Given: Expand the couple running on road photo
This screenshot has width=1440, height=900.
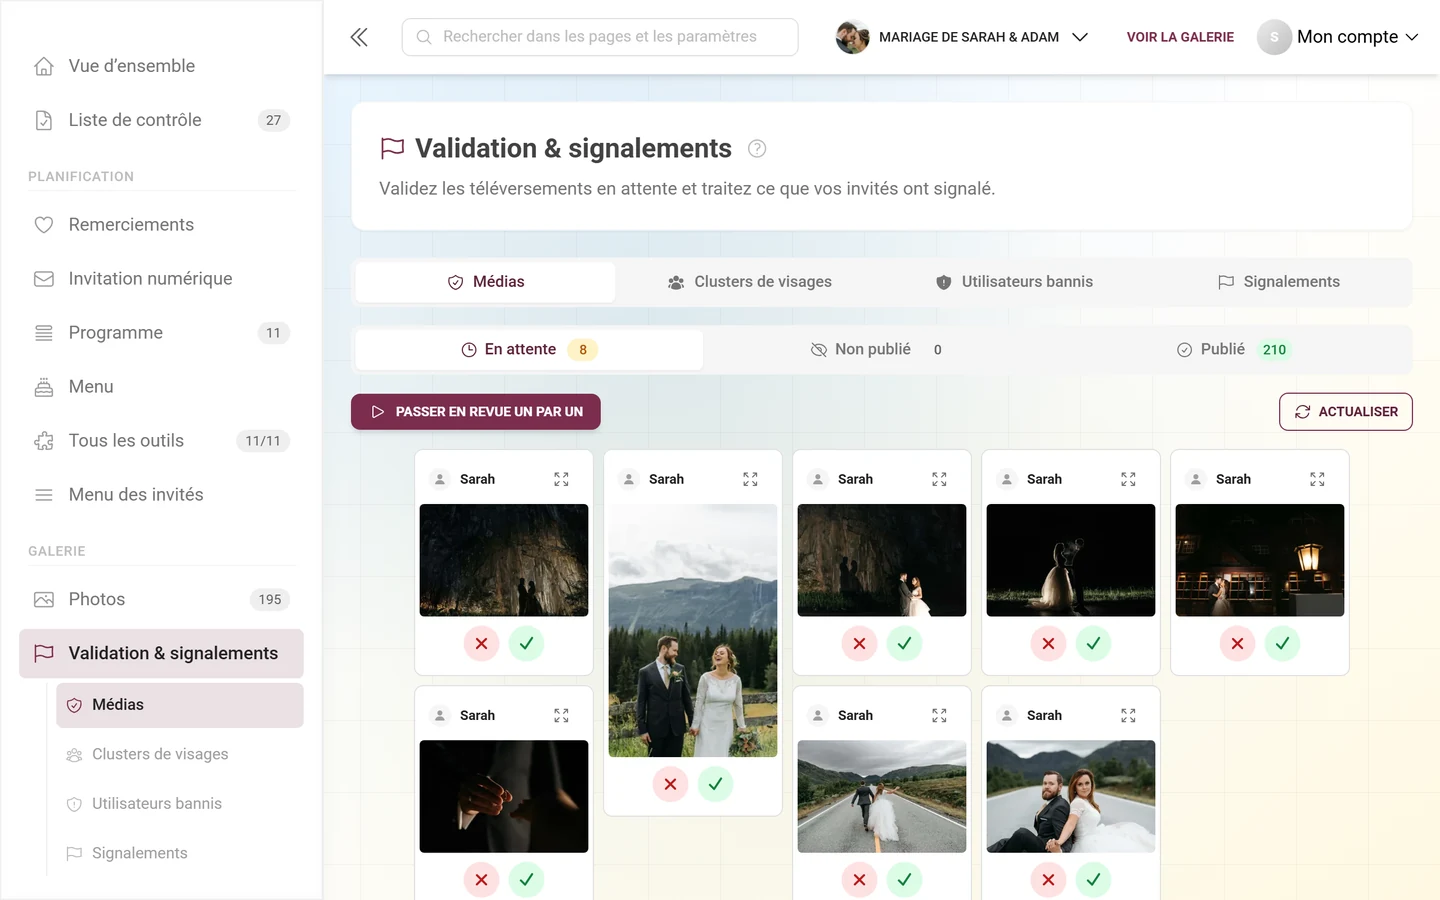Looking at the screenshot, I should click(939, 716).
